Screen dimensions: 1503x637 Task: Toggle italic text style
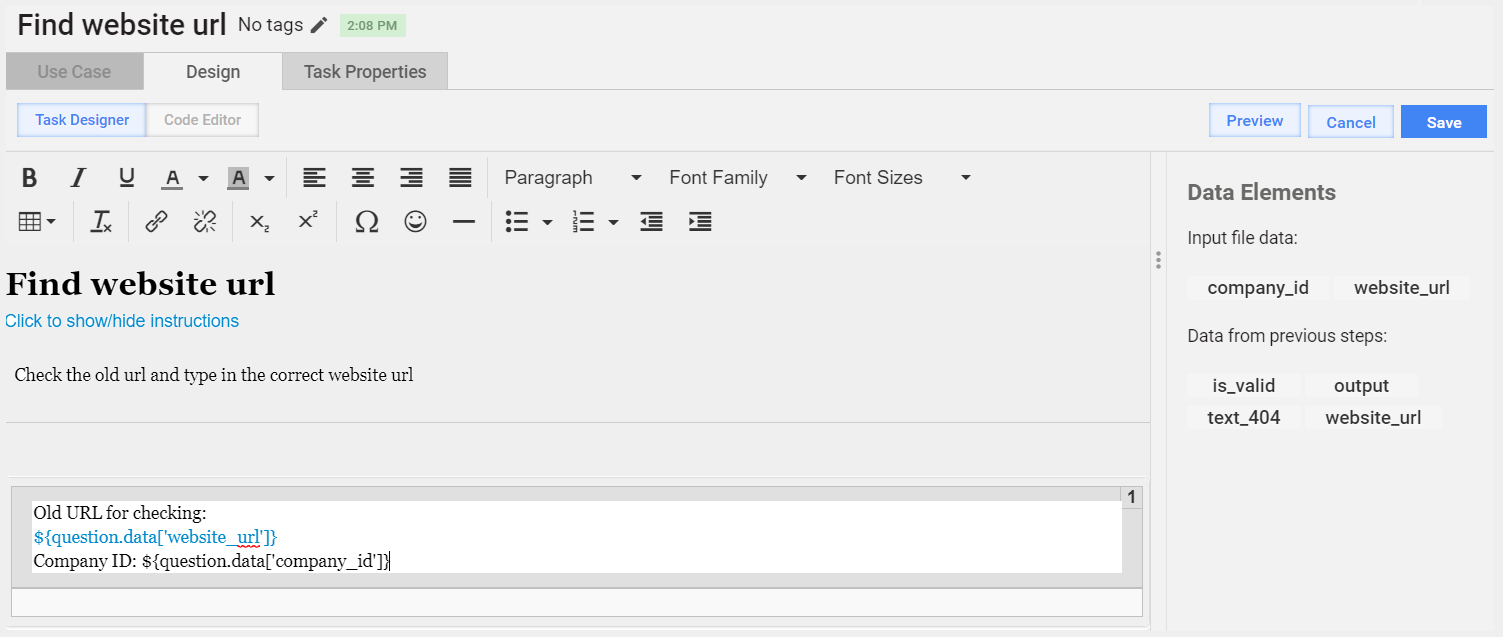78,178
